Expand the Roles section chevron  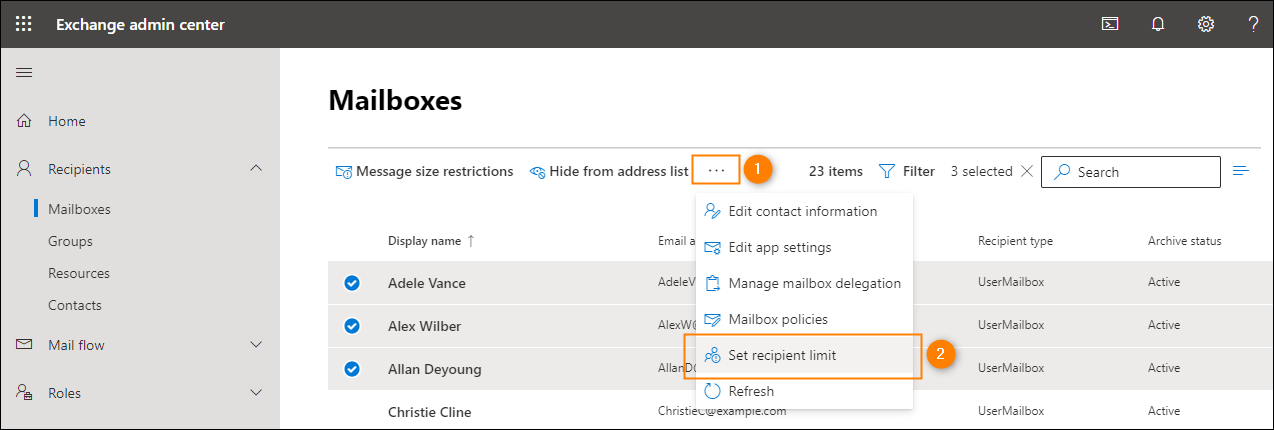255,393
